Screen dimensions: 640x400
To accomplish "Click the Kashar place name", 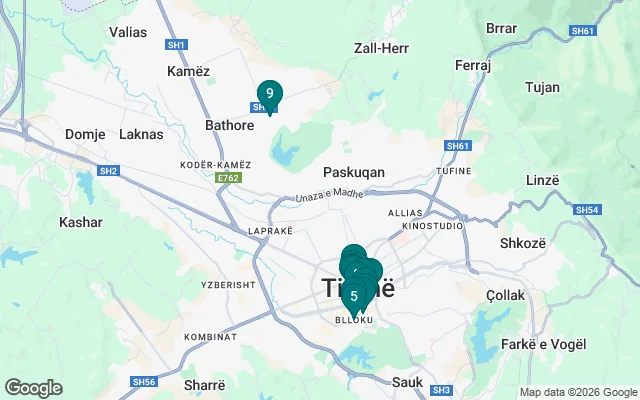I will tap(81, 222).
